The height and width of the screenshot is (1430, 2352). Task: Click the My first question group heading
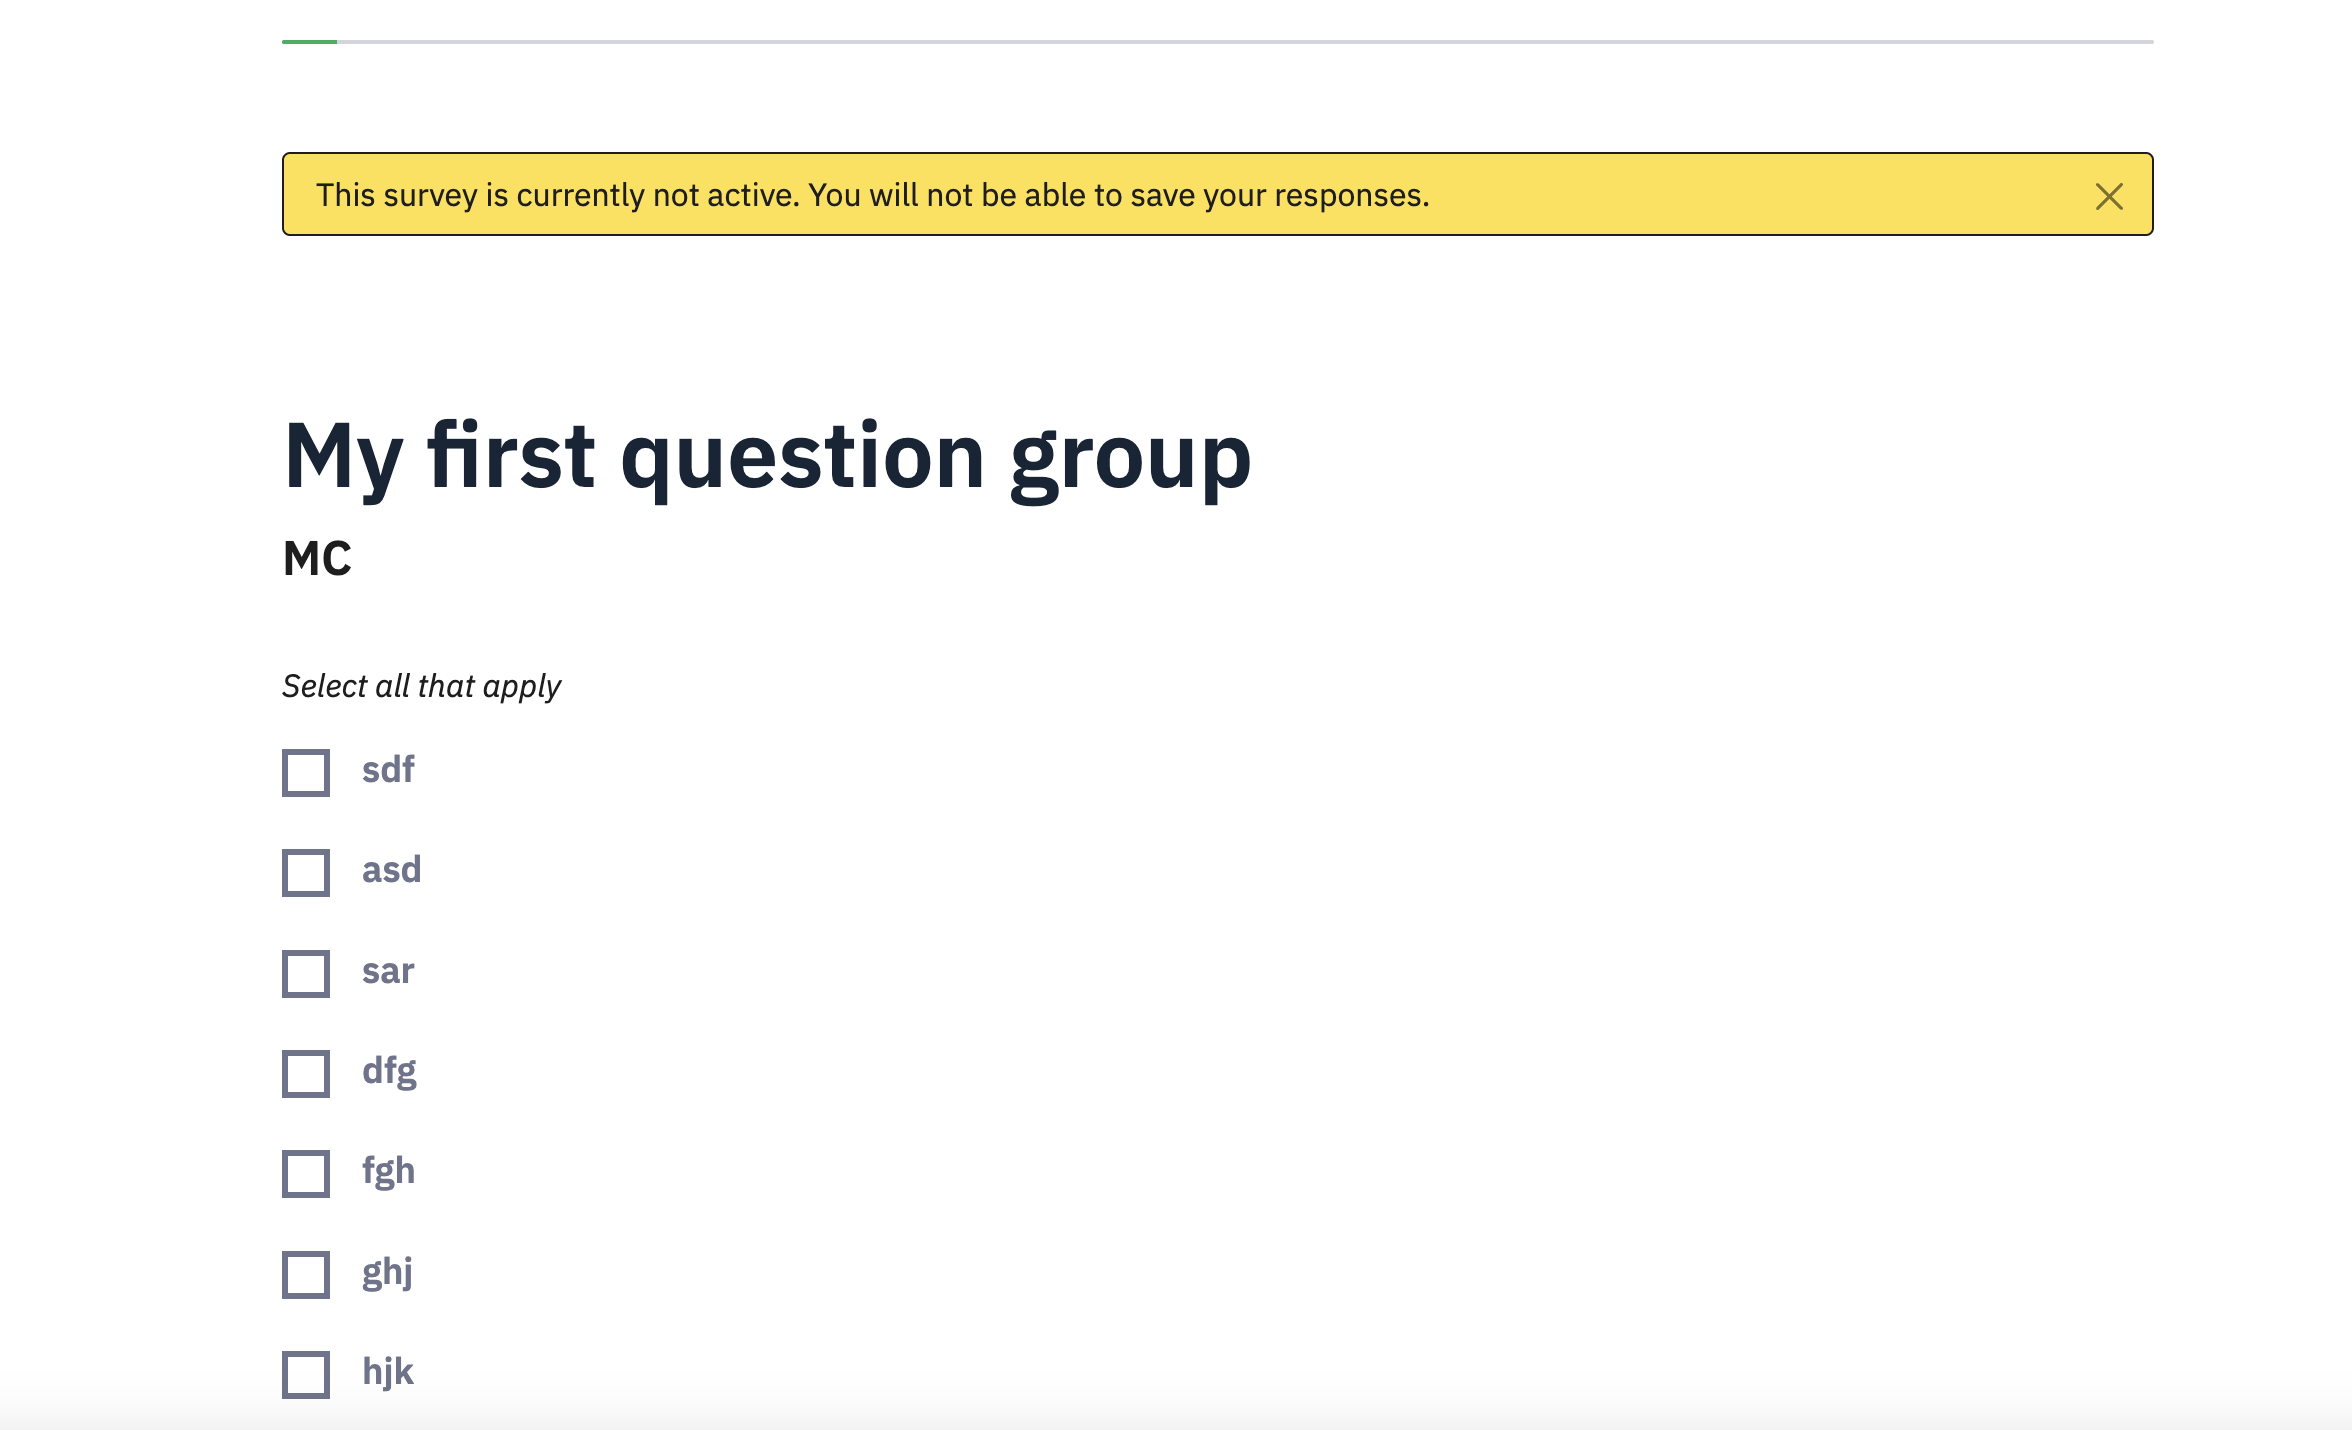tap(767, 457)
